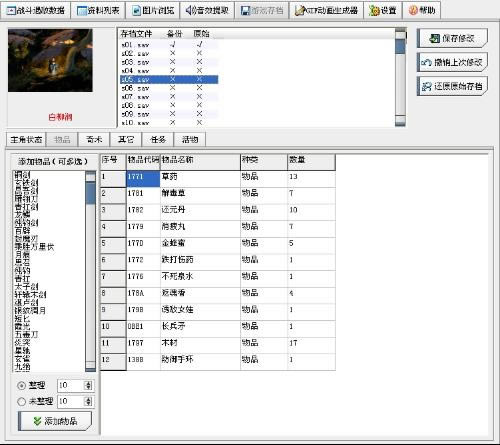Image resolution: width=500 pixels, height=445 pixels.
Task: Click the 音效提取 speaker icon
Action: coord(190,11)
